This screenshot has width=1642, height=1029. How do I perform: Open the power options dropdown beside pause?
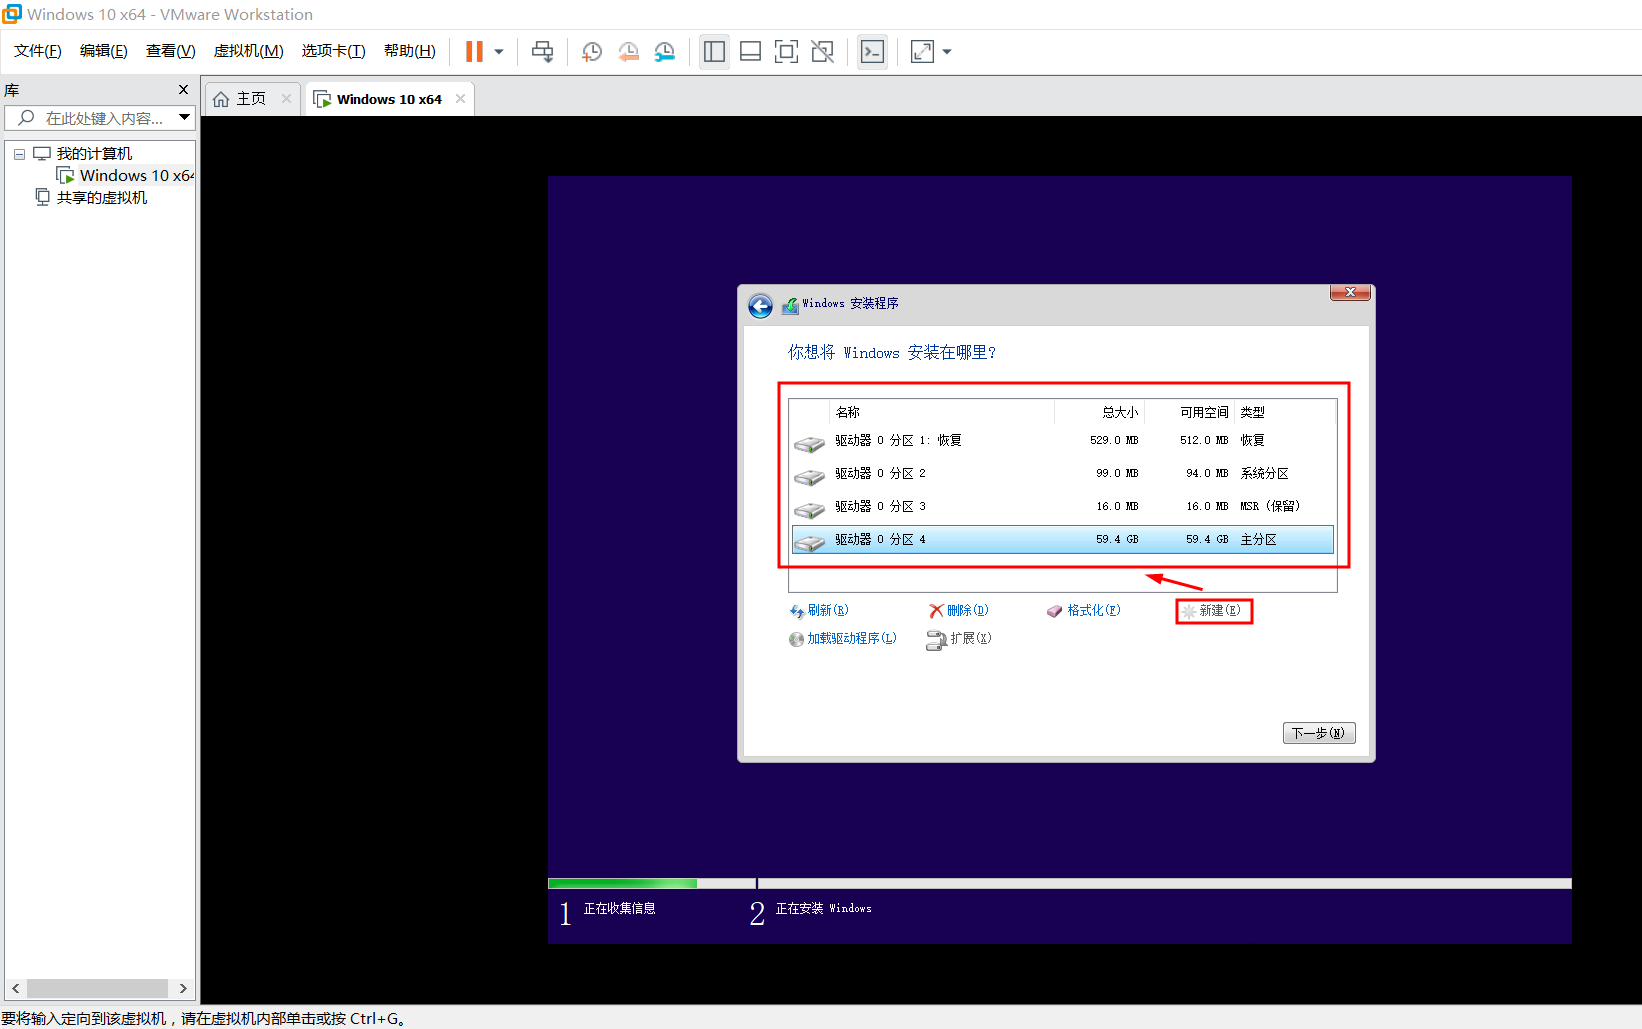[499, 51]
